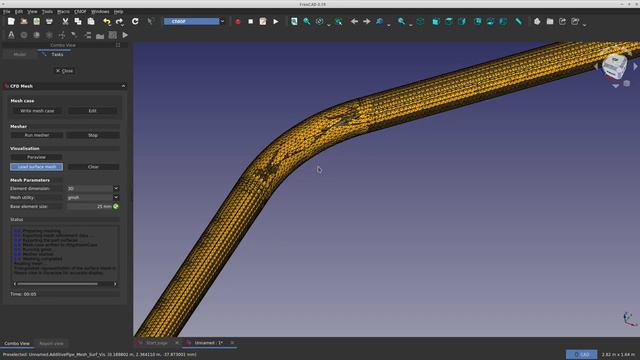Set the front view cube icon
The width and height of the screenshot is (640, 360).
436,21
